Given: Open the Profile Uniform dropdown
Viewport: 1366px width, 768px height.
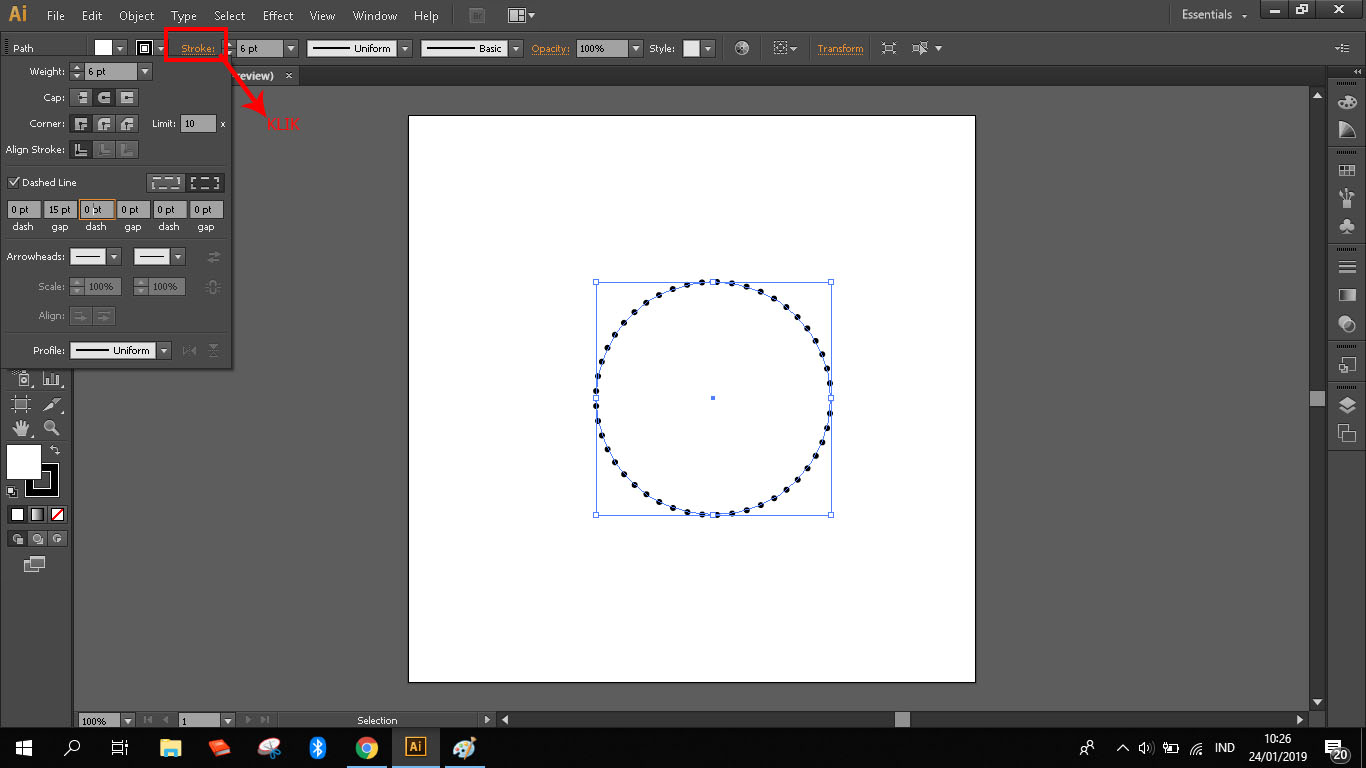Looking at the screenshot, I should pyautogui.click(x=163, y=351).
